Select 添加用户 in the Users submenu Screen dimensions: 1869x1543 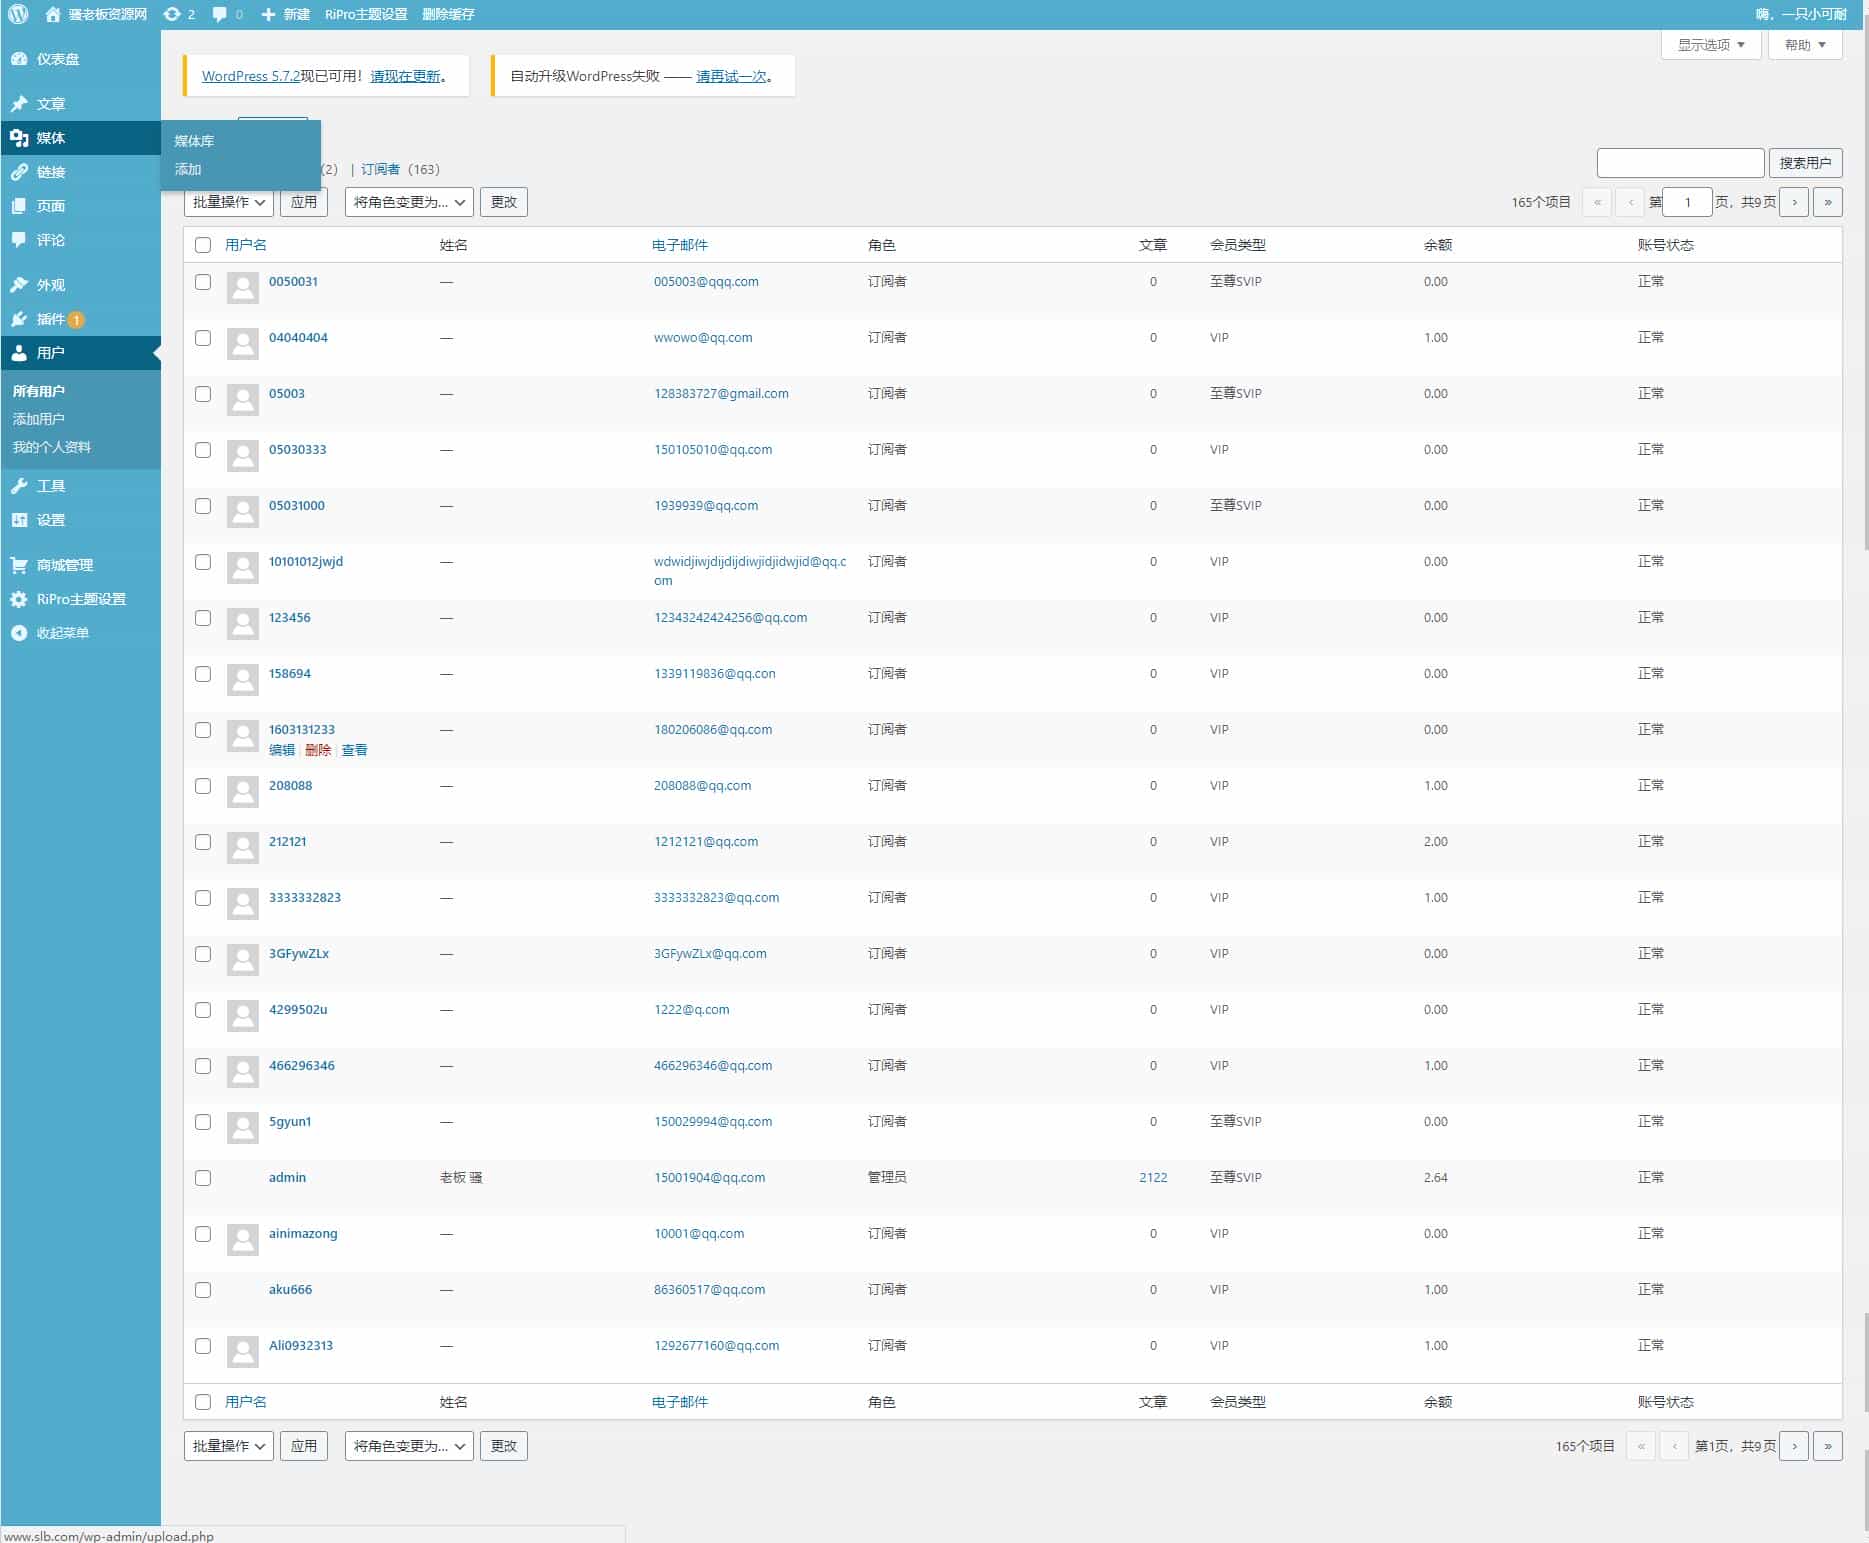click(x=38, y=419)
